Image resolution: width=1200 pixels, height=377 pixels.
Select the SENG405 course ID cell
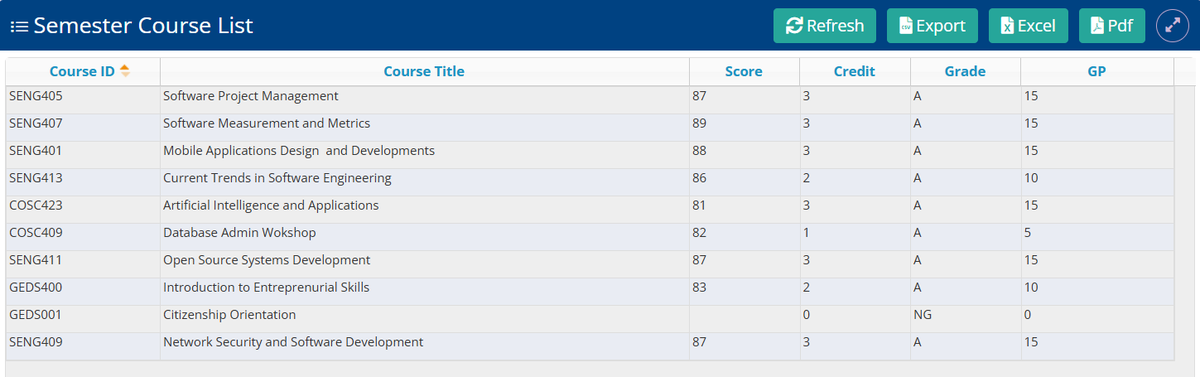coord(83,96)
